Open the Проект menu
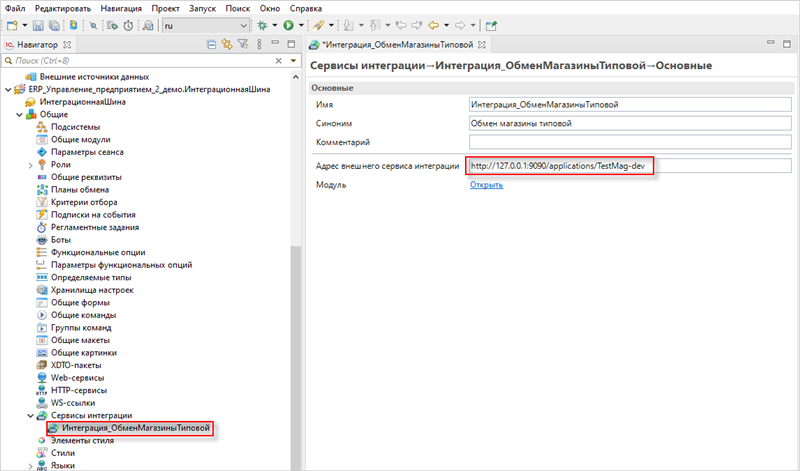The image size is (800, 471). [165, 7]
